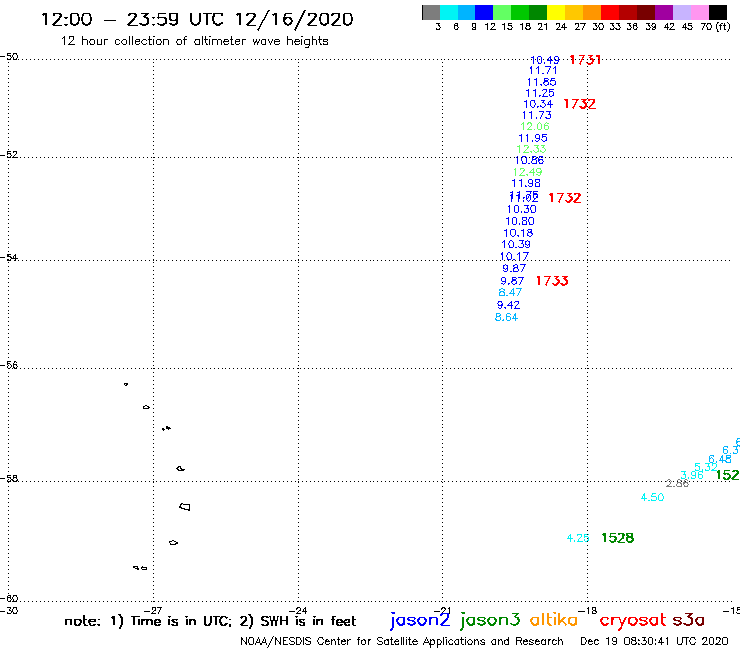Select the 9.42 wave height reading
Image resolution: width=740 pixels, height=650 pixels.
pyautogui.click(x=508, y=305)
